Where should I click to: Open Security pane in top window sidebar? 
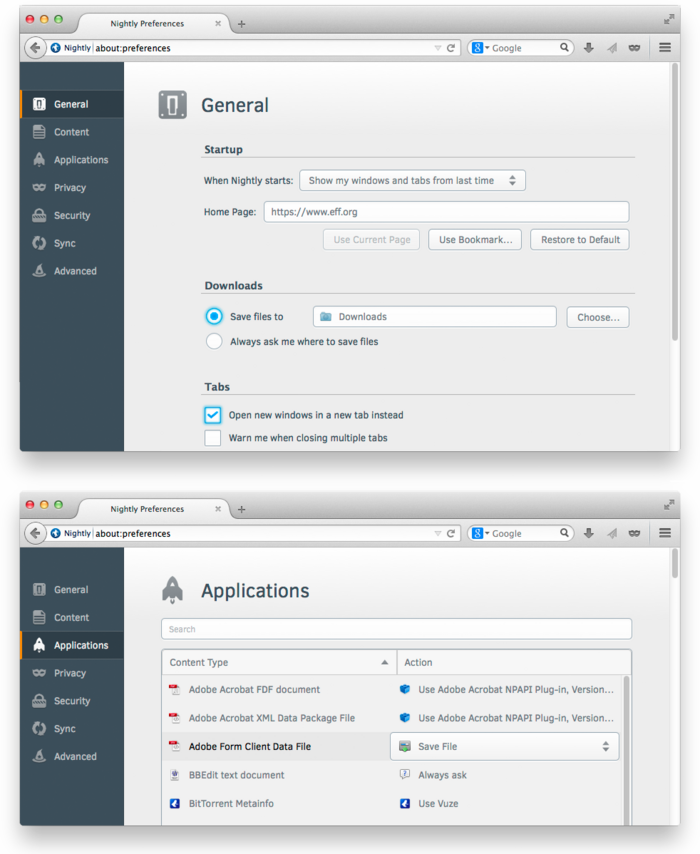(71, 215)
